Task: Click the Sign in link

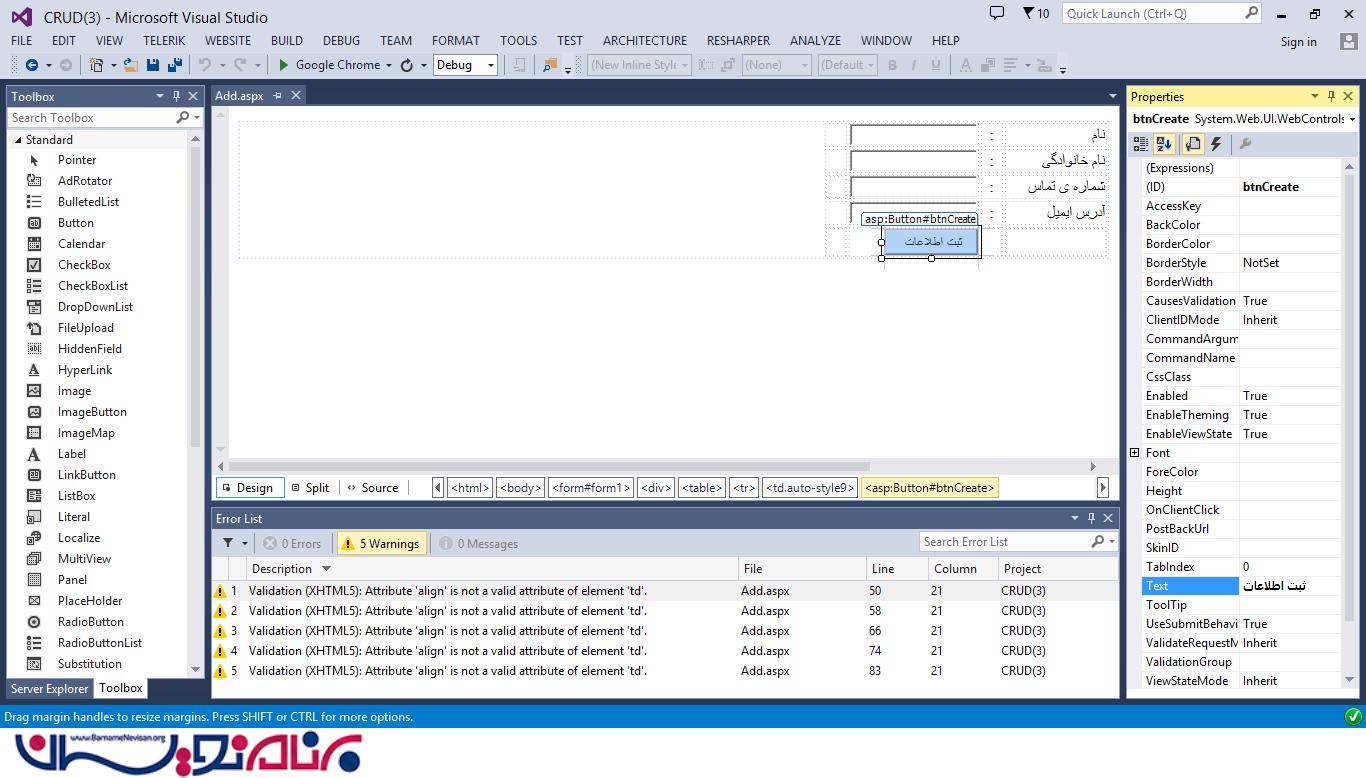Action: (x=1298, y=42)
